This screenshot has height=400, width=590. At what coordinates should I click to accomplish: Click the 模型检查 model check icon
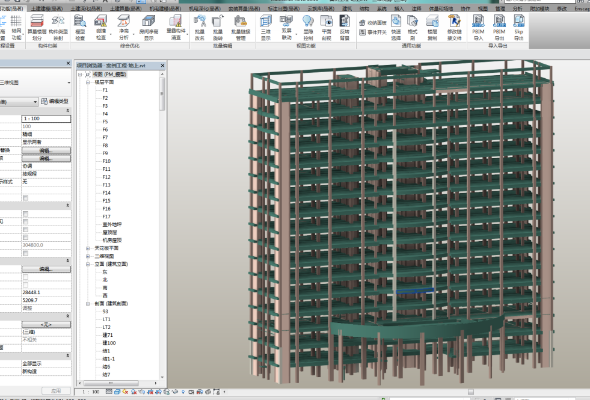click(80, 27)
